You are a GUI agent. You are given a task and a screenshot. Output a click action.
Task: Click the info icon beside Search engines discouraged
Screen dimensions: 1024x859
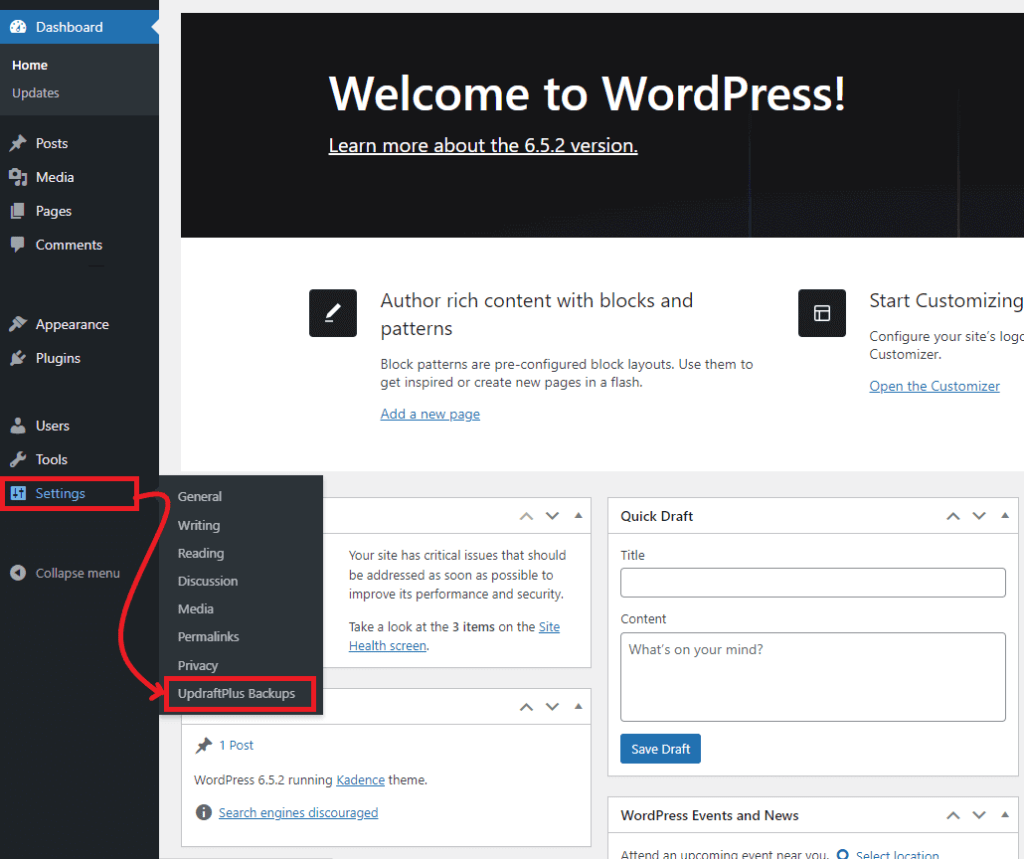204,812
